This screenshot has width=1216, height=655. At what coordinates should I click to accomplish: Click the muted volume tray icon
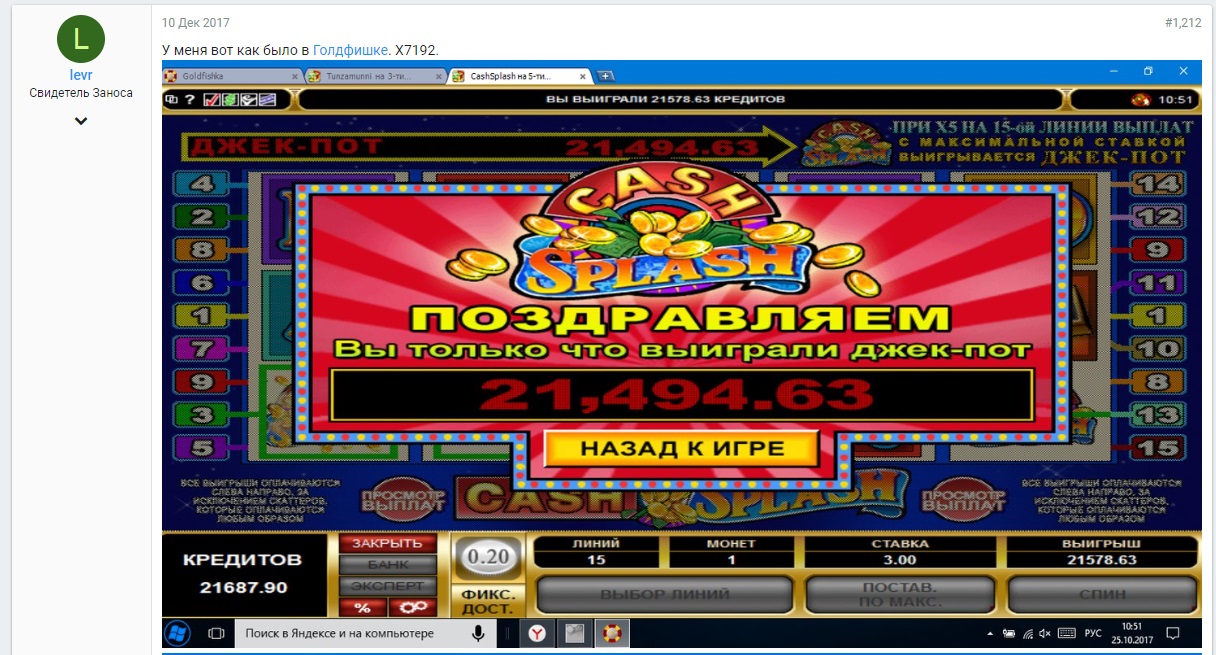click(1044, 633)
